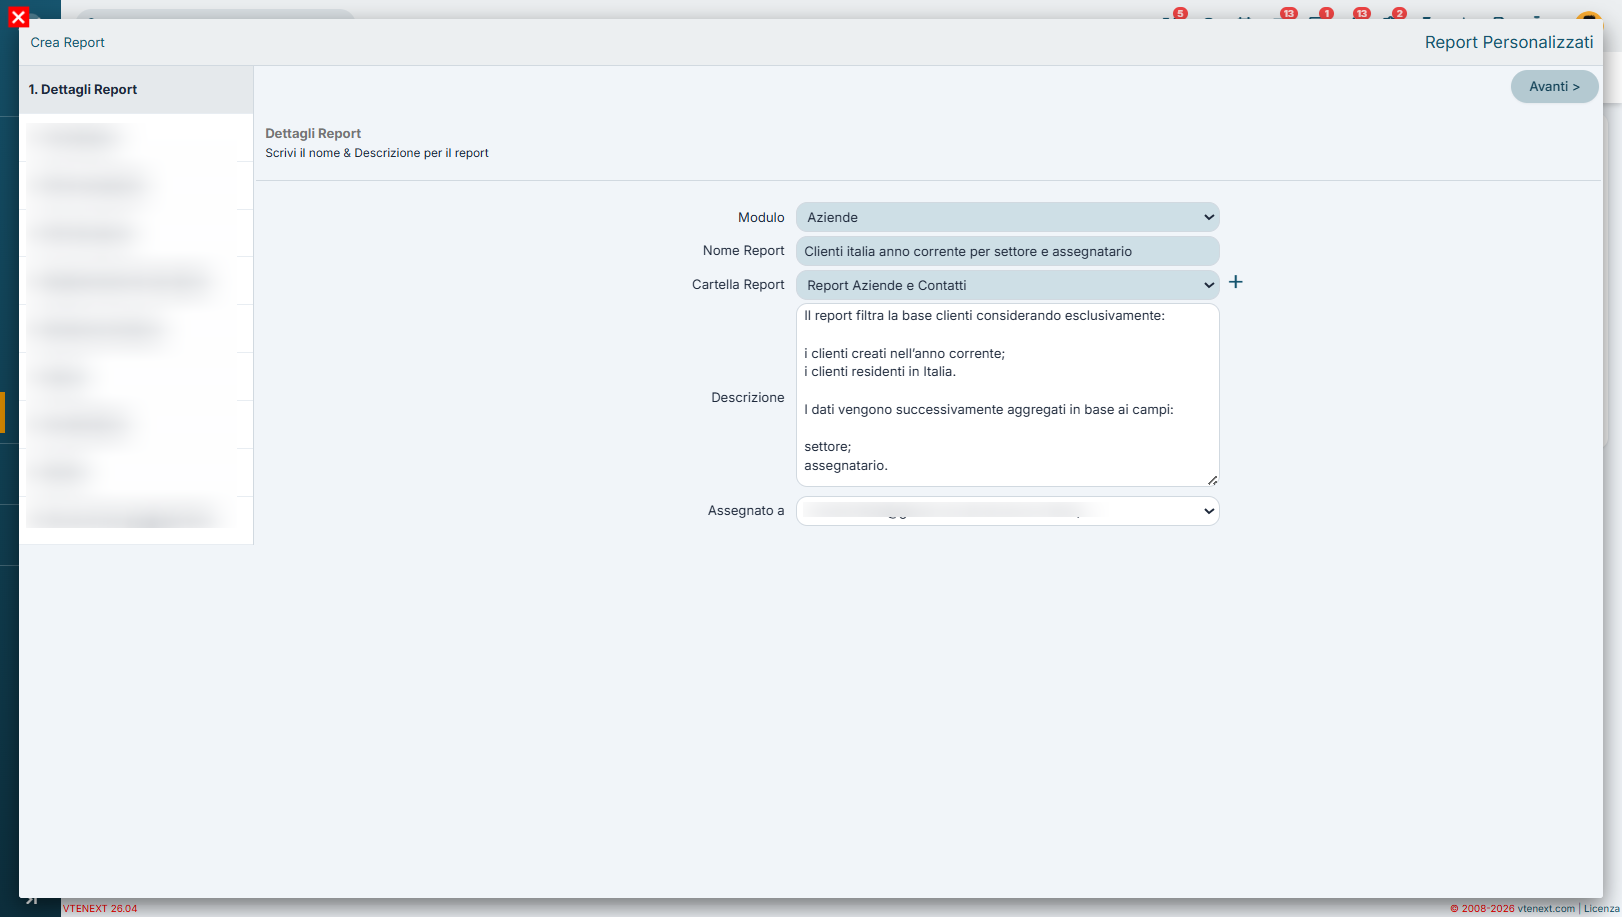Click the Cartella Report field label
The image size is (1622, 917).
[738, 285]
